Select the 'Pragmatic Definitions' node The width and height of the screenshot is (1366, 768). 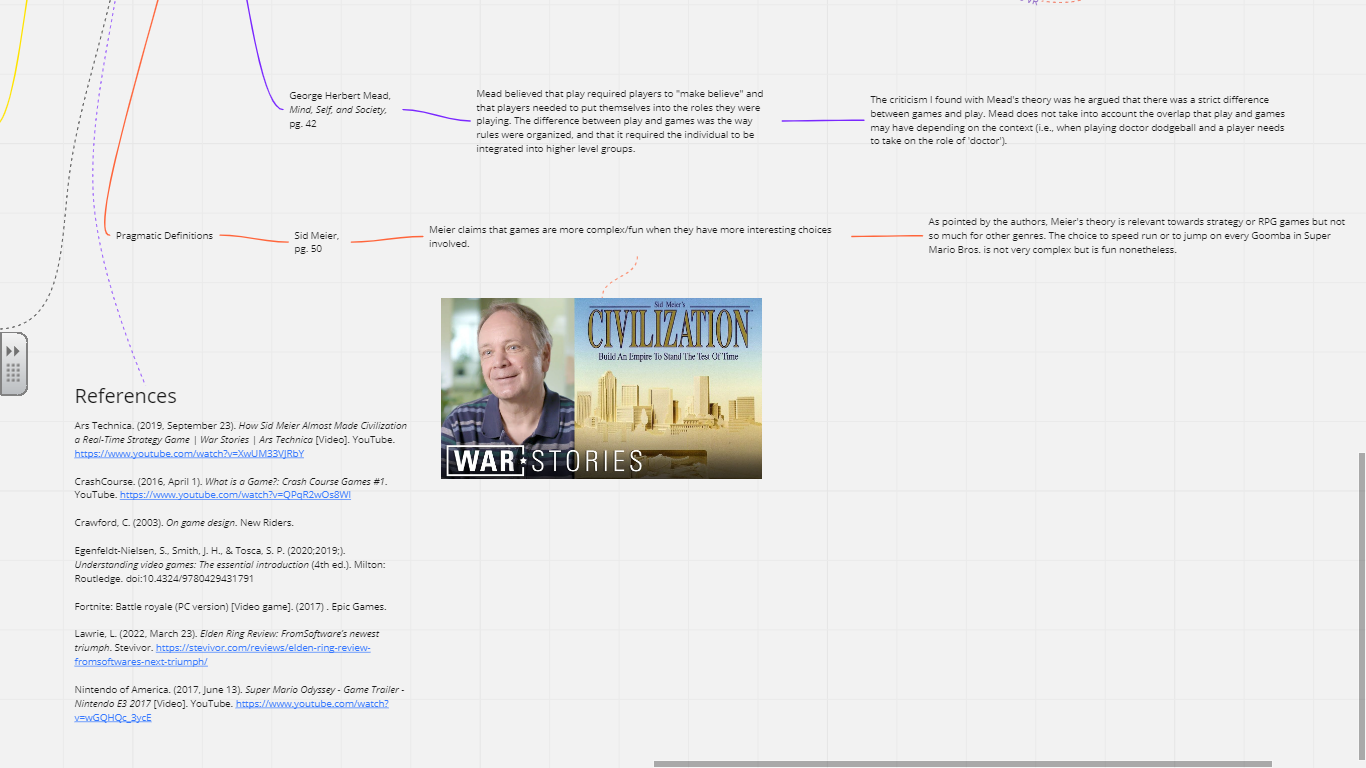tap(164, 236)
